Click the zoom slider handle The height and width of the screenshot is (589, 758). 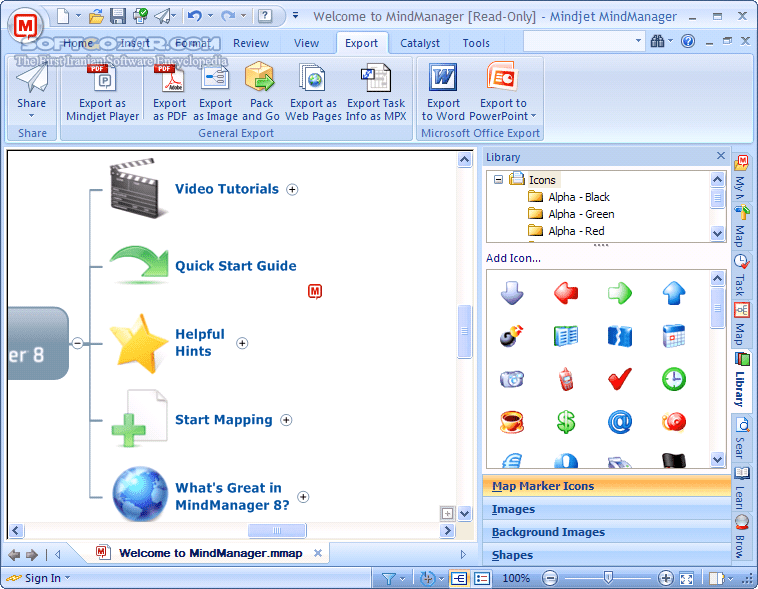pyautogui.click(x=608, y=577)
